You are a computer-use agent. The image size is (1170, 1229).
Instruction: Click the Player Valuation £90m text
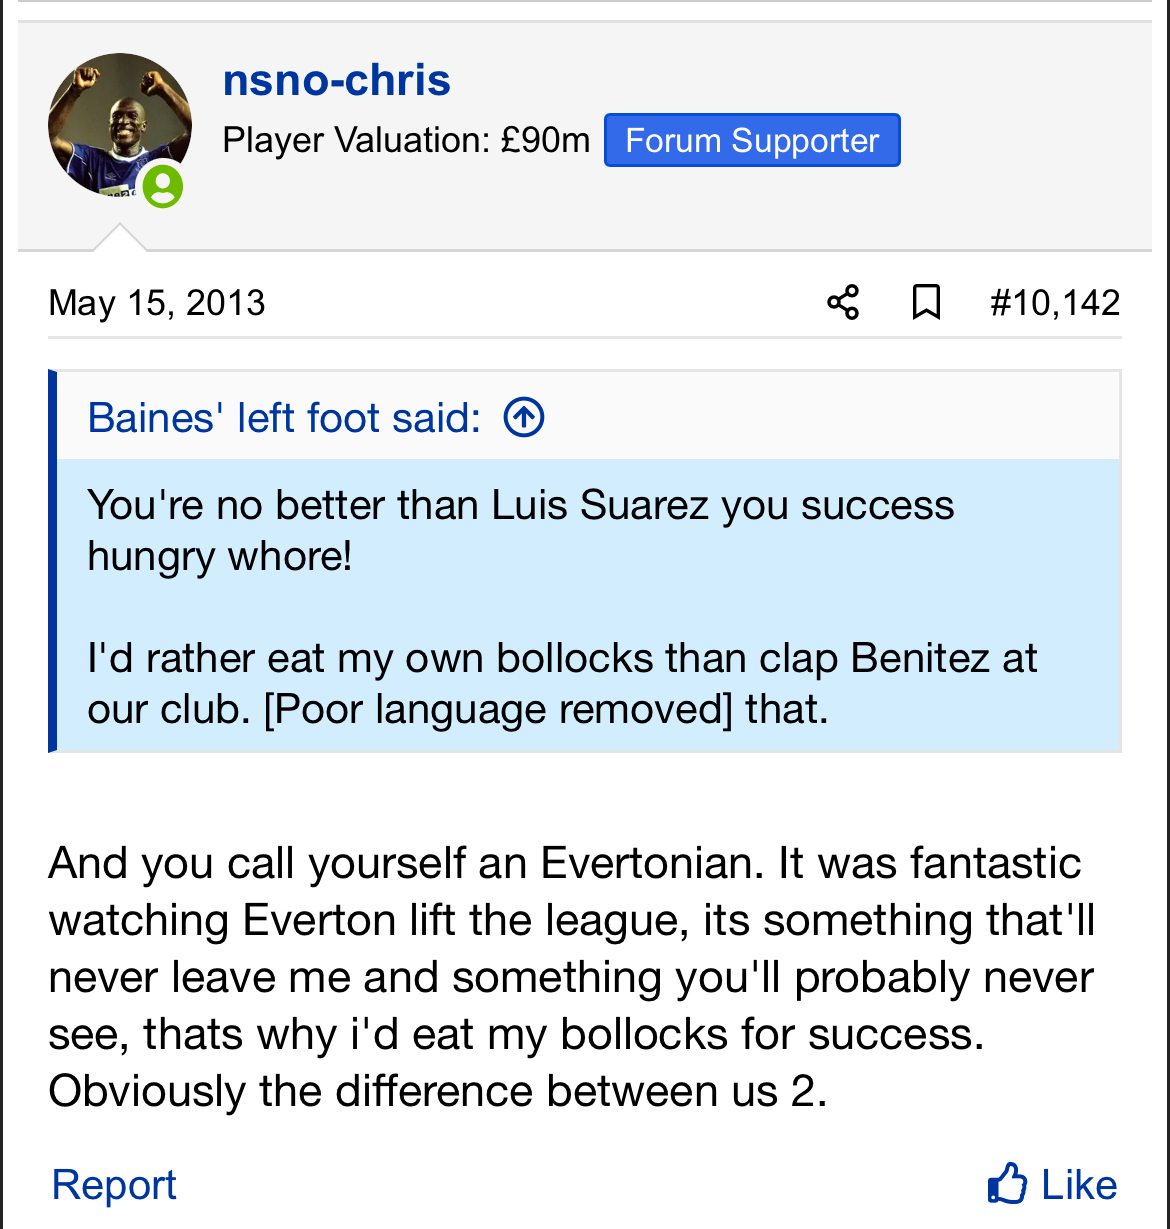click(x=406, y=140)
